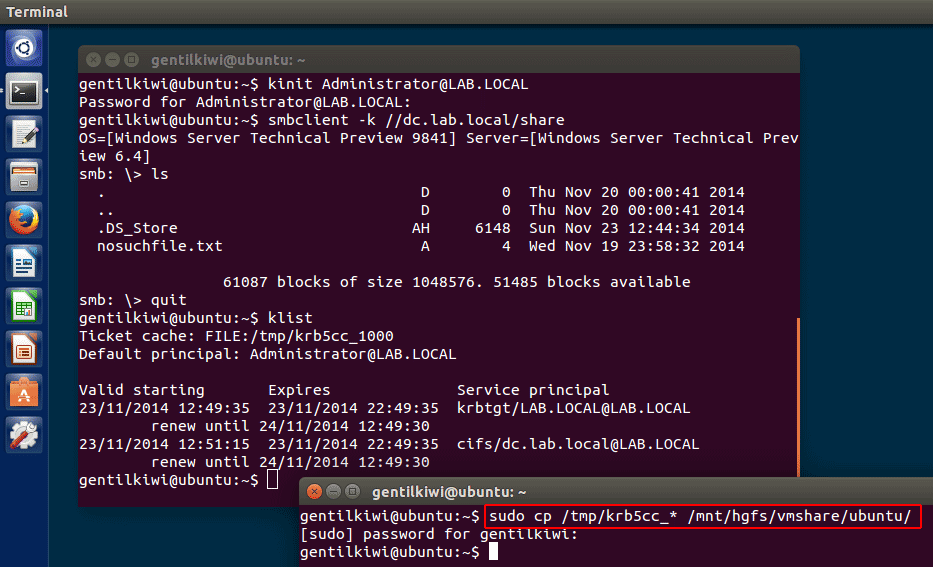Click 'cifs/dc.lab.local@LAB.LOCAL' service principal
The height and width of the screenshot is (567, 933).
[x=578, y=444]
